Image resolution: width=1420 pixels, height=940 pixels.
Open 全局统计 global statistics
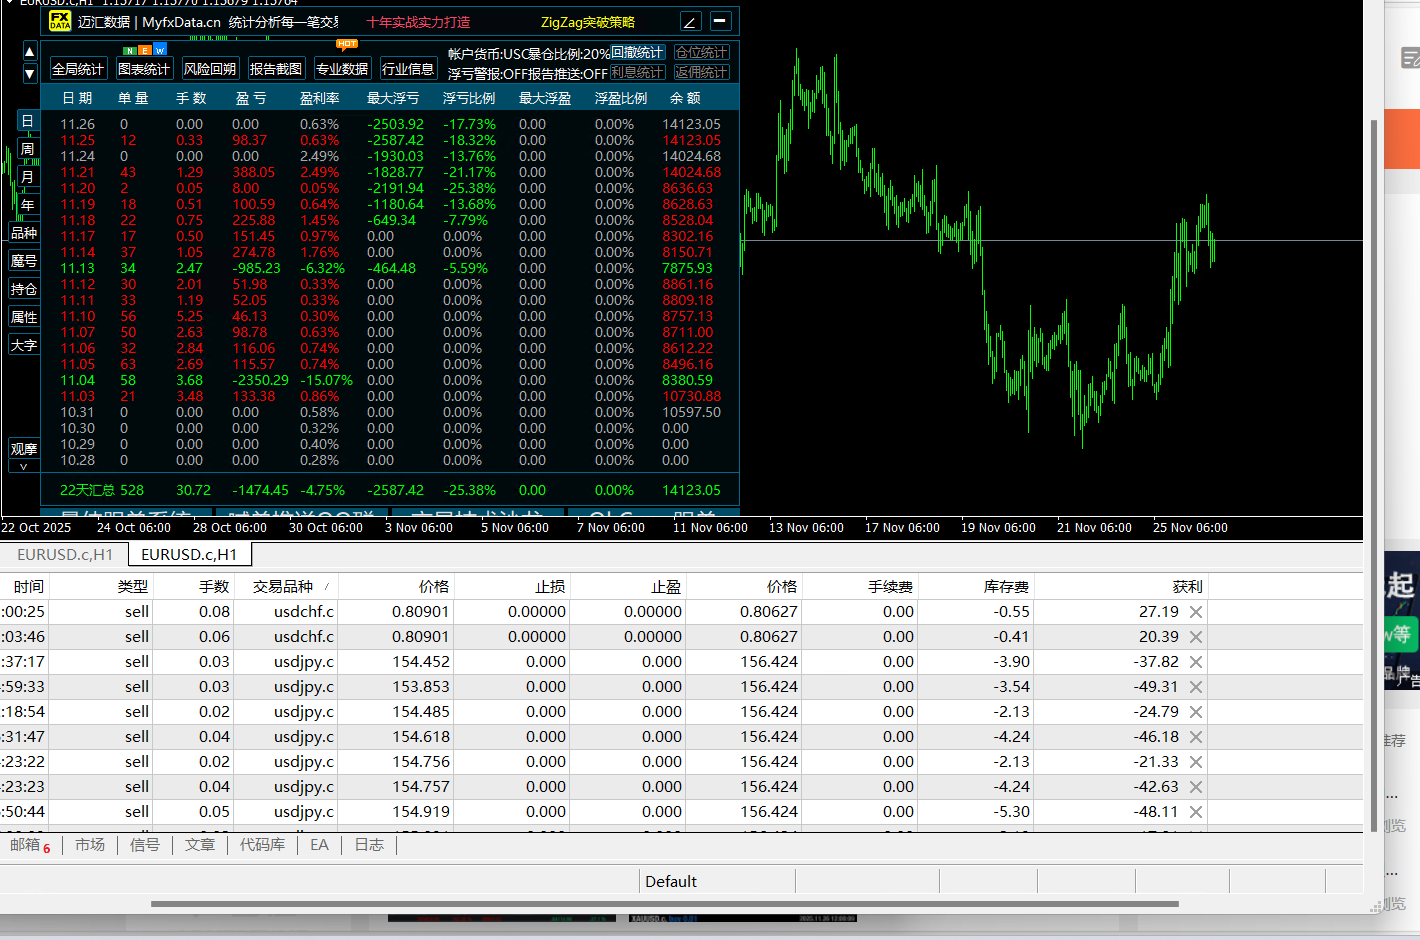[x=78, y=69]
